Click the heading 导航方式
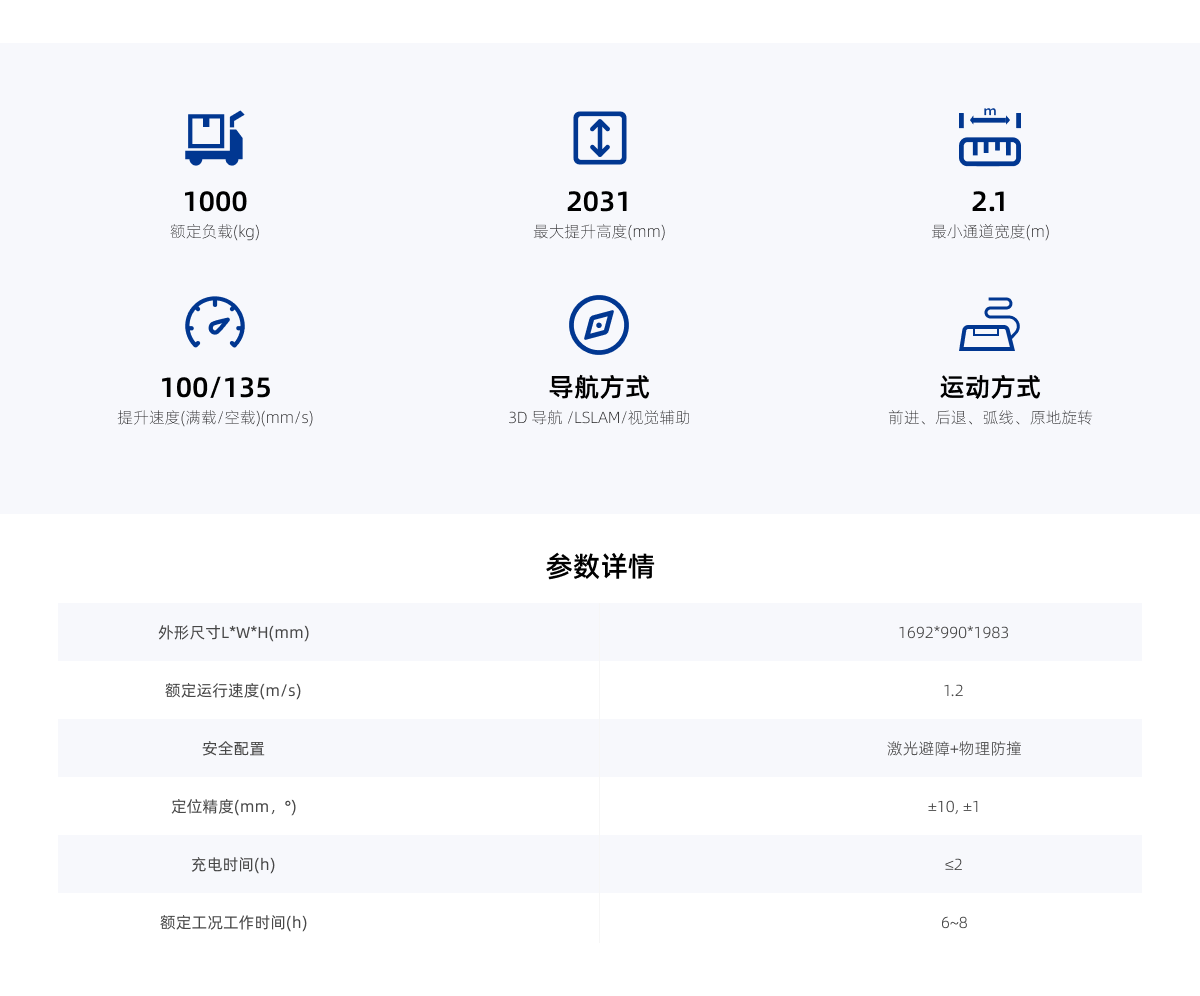The height and width of the screenshot is (996, 1200). coord(599,388)
